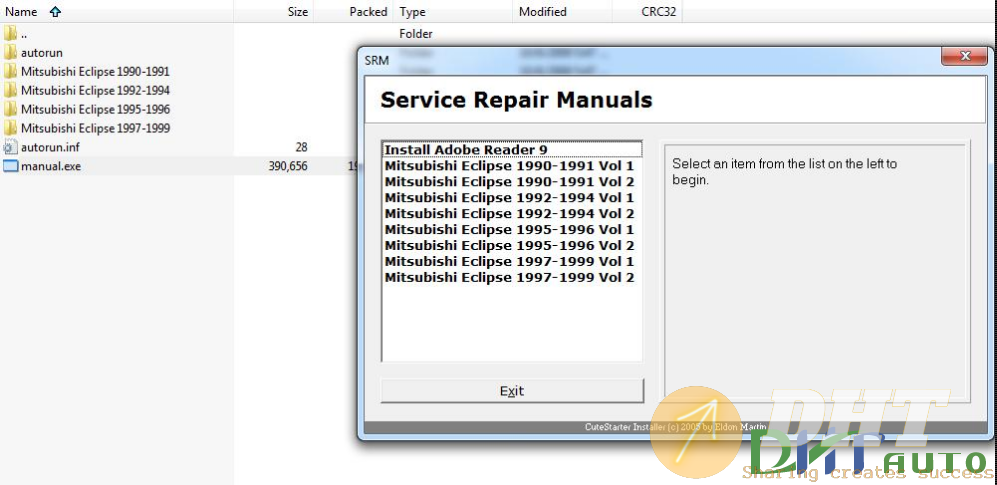This screenshot has height=485, width=997.
Task: Sort by the Size column header
Action: click(x=274, y=11)
